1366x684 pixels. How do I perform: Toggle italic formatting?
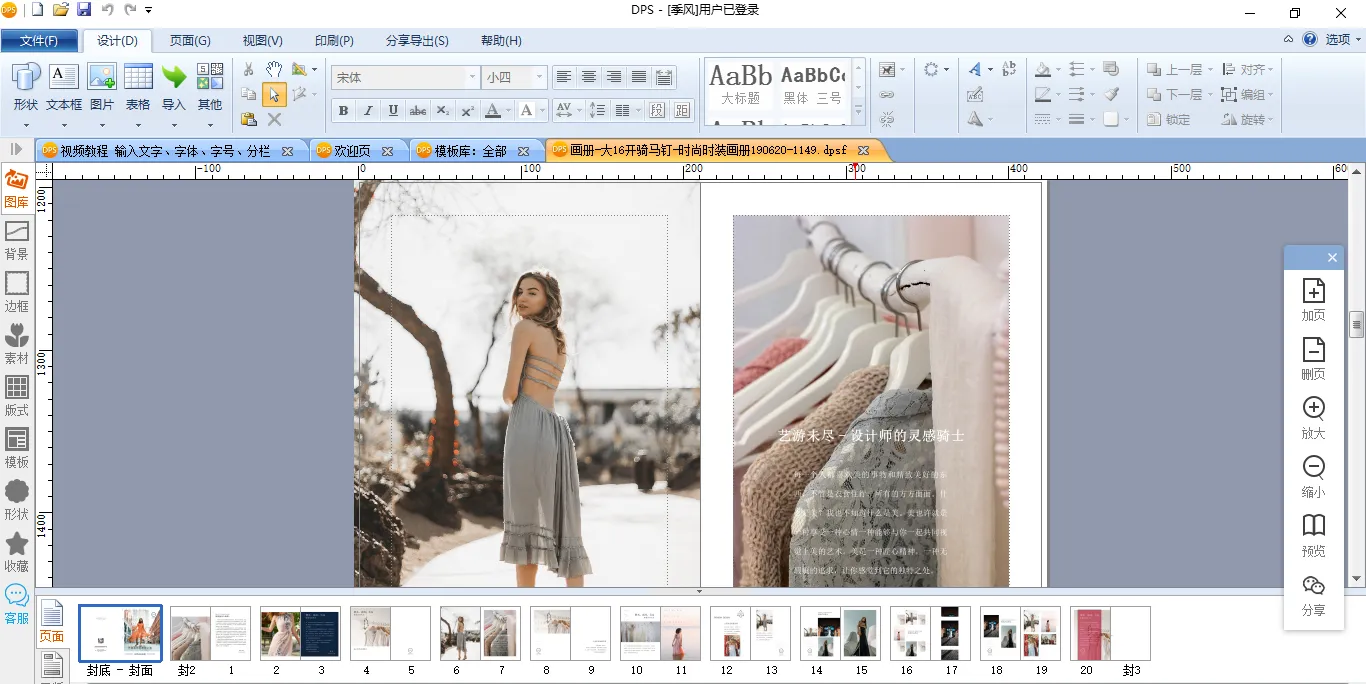coord(368,111)
